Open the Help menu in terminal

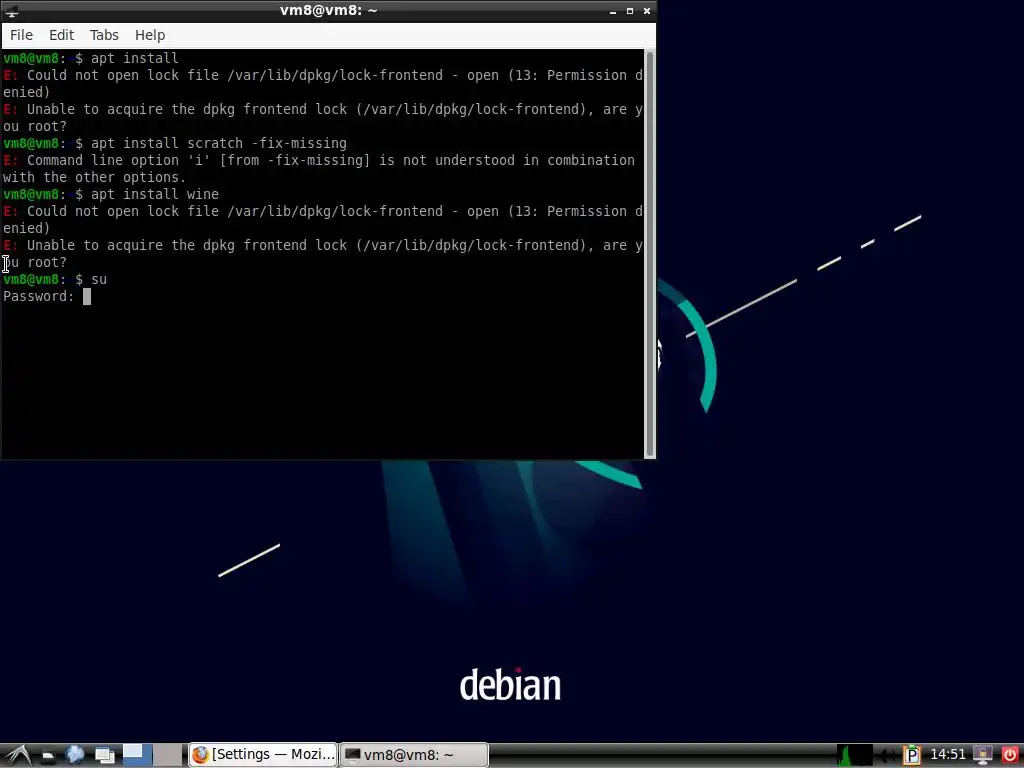150,35
